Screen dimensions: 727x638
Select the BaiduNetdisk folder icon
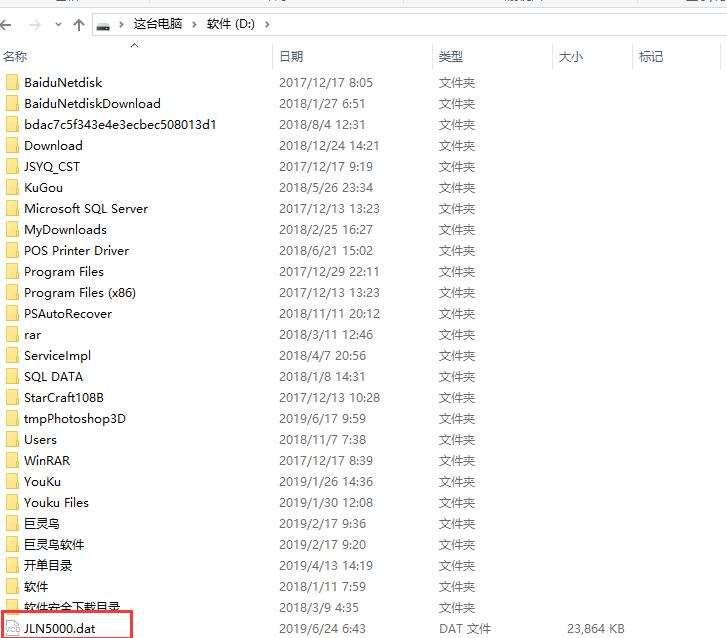coord(12,83)
